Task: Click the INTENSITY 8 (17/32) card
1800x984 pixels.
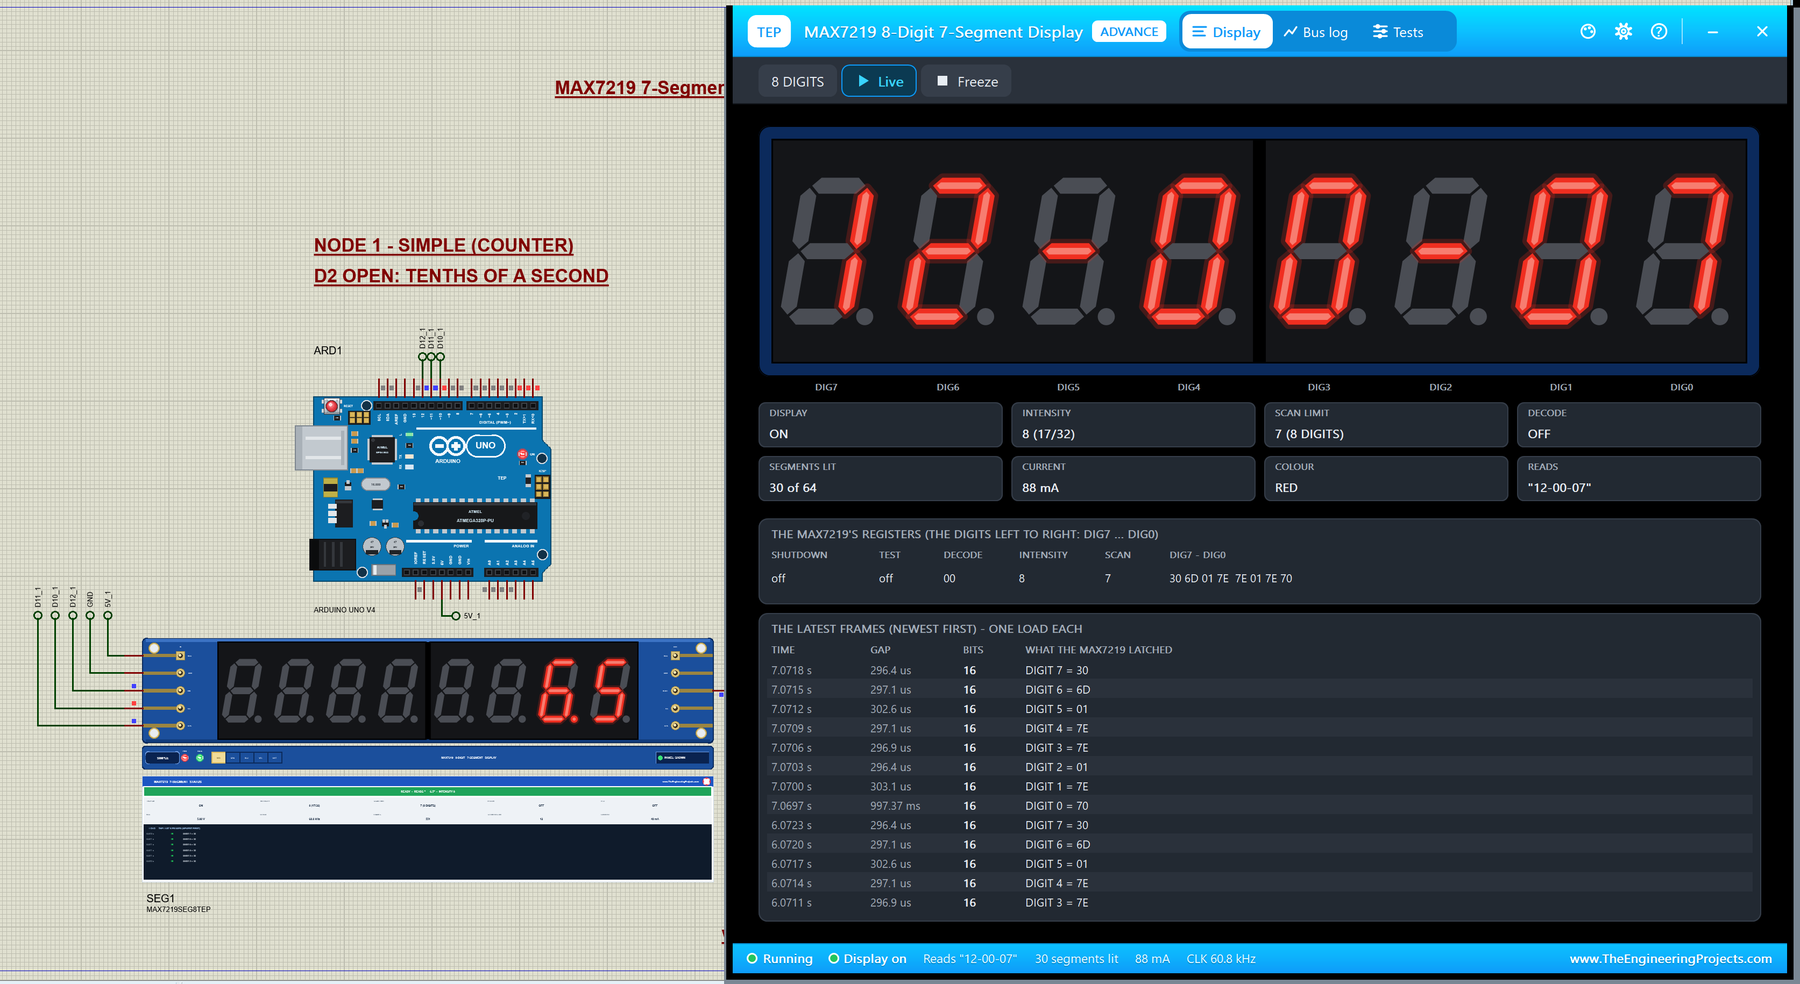Action: 1133,424
